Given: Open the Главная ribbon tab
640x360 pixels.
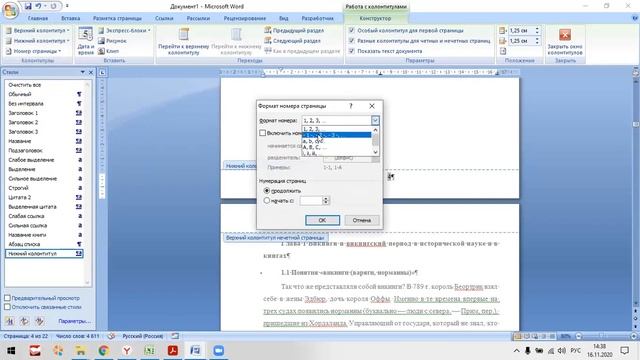Looking at the screenshot, I should pos(38,18).
